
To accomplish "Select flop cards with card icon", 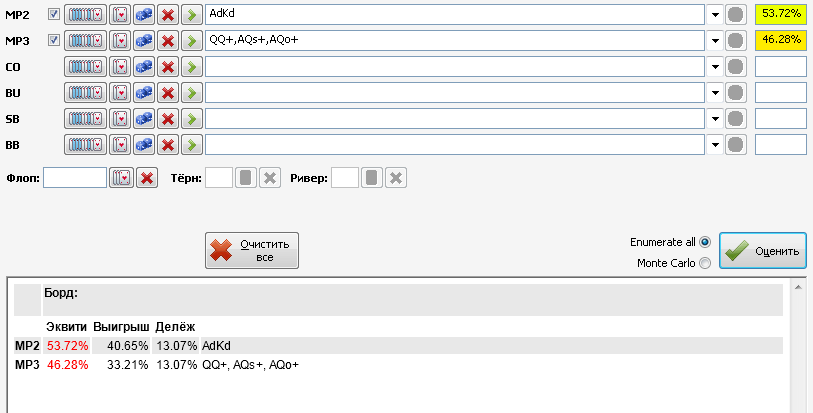I will pyautogui.click(x=121, y=178).
